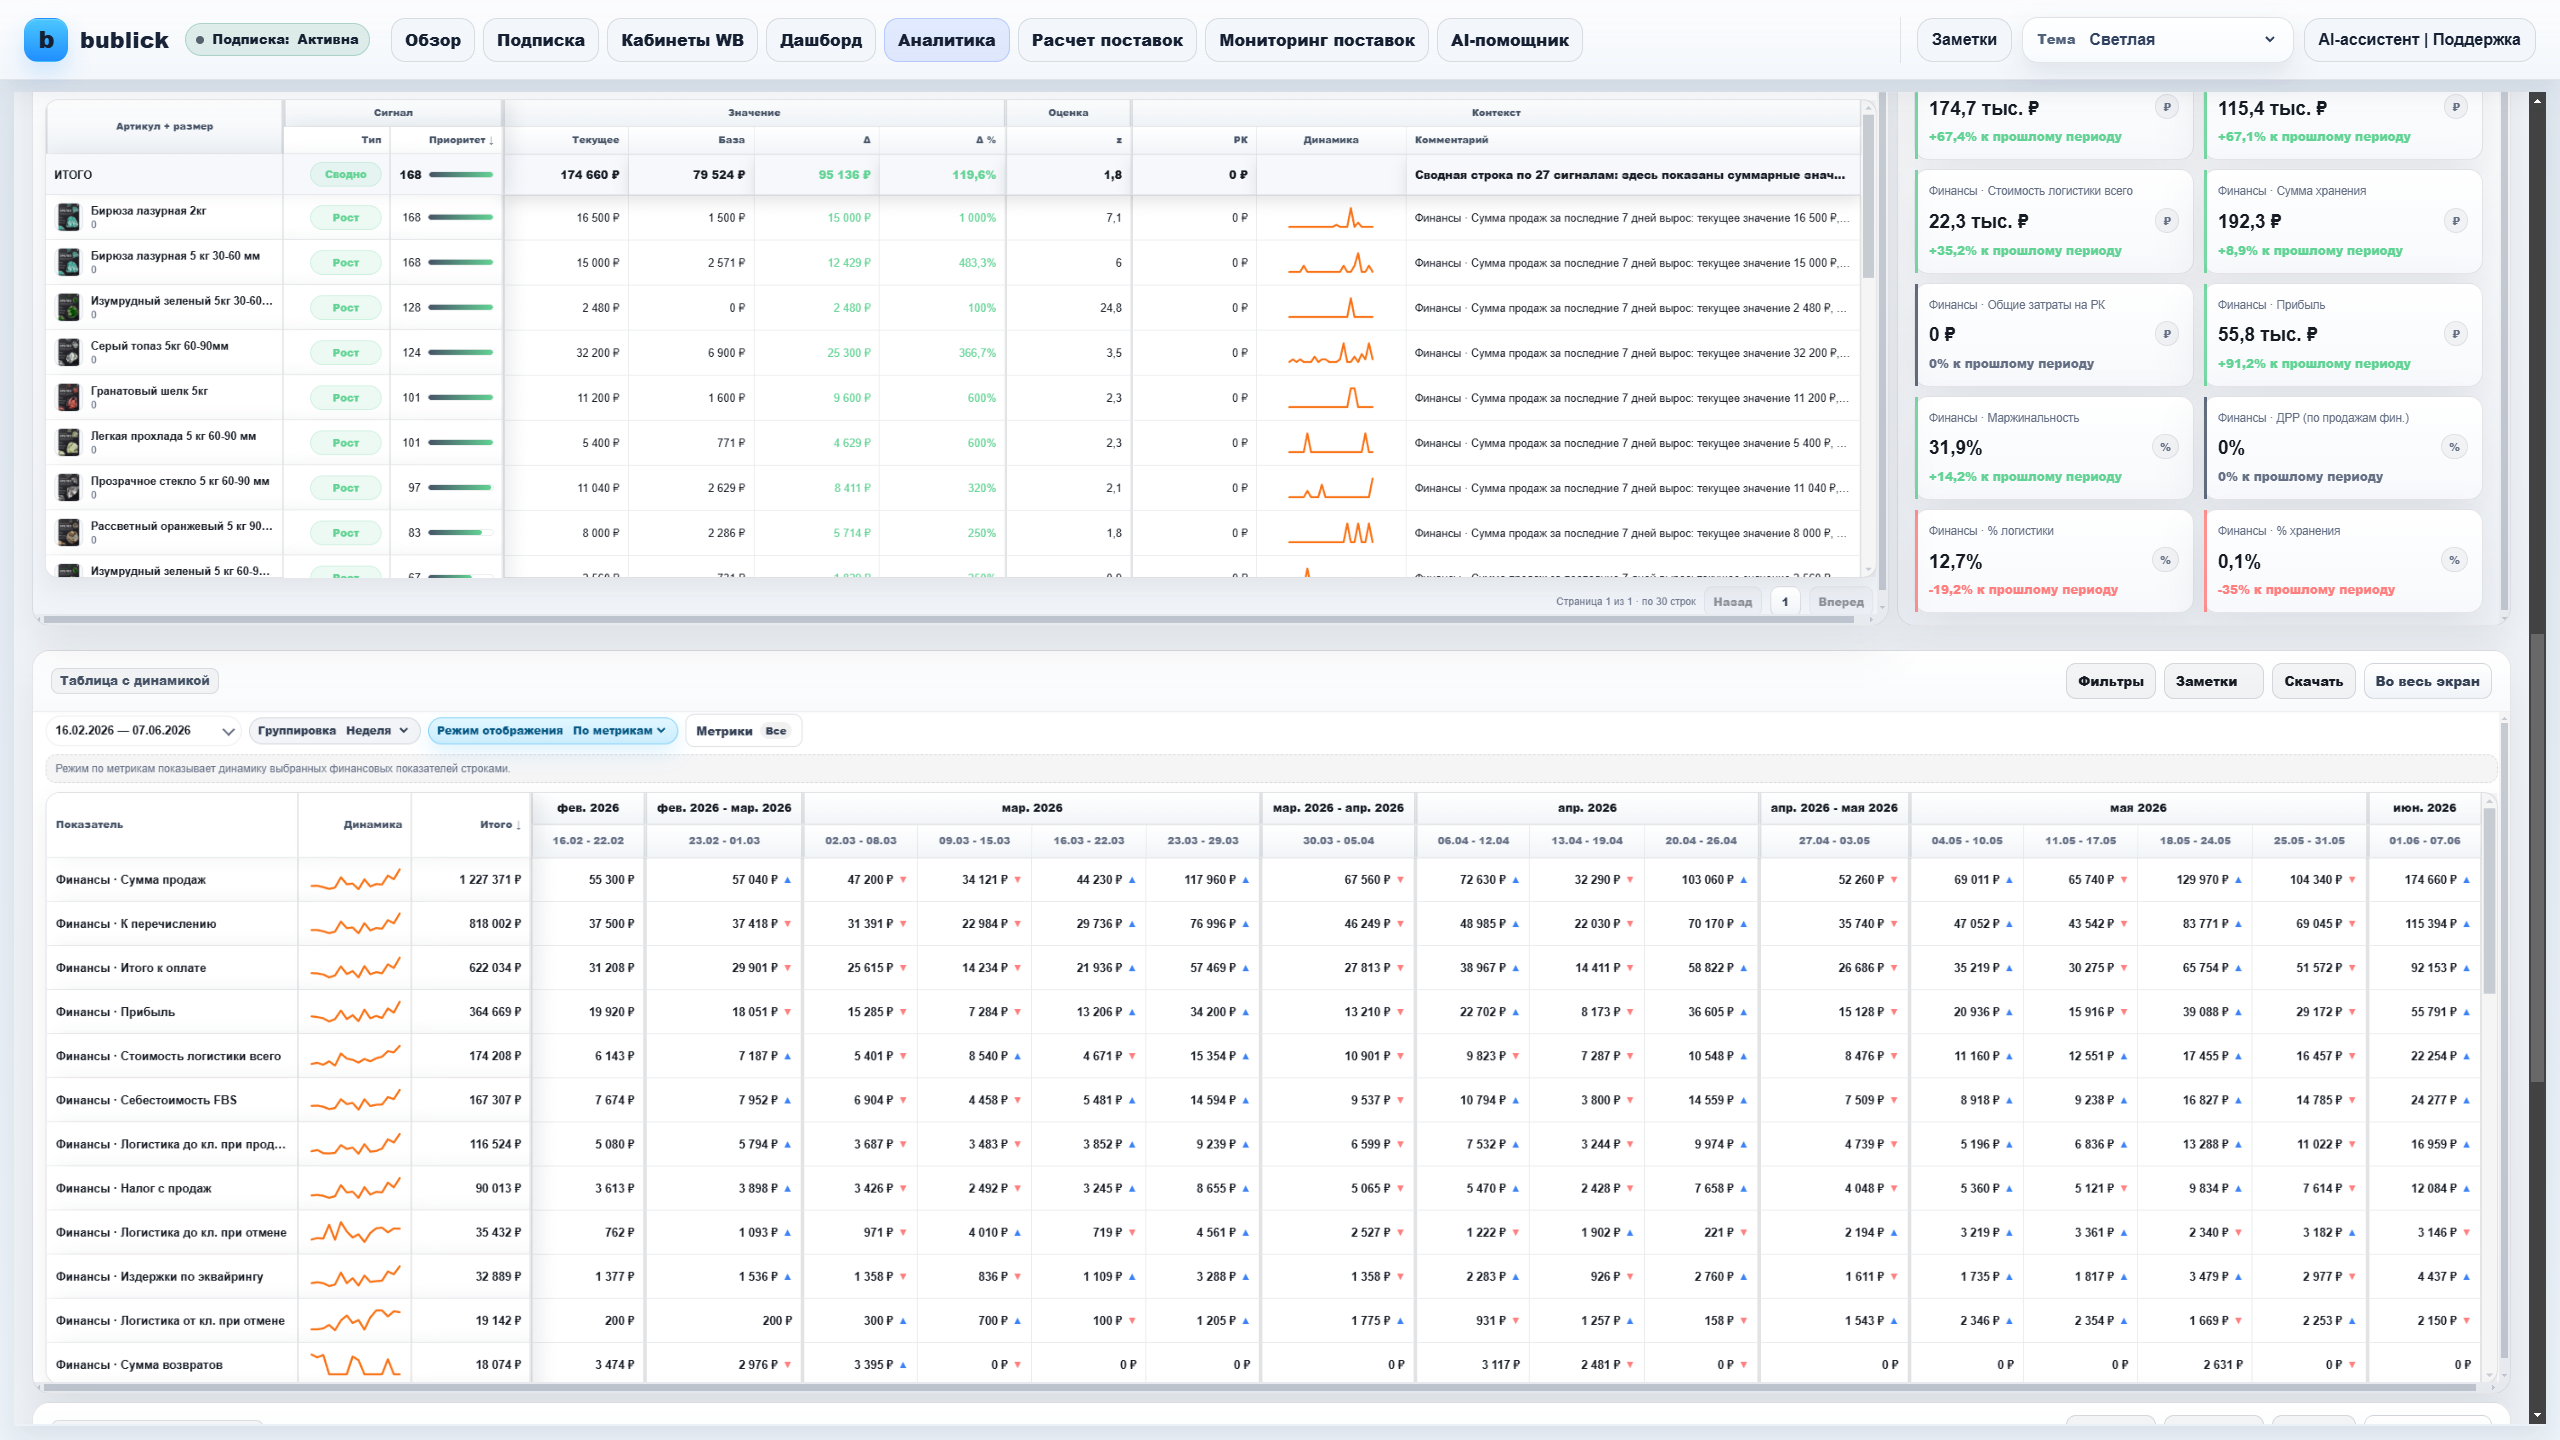Toggle the Рост tag for Гранатовый шелк 5кг

point(346,398)
